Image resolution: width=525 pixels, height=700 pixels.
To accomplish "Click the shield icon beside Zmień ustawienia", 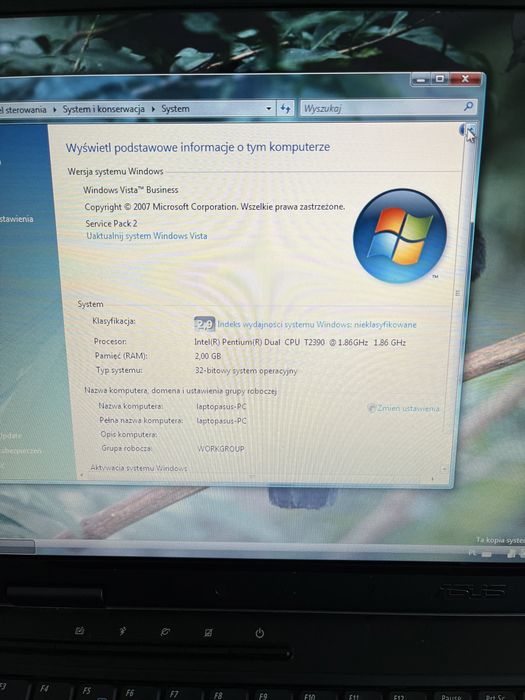I will click(371, 408).
